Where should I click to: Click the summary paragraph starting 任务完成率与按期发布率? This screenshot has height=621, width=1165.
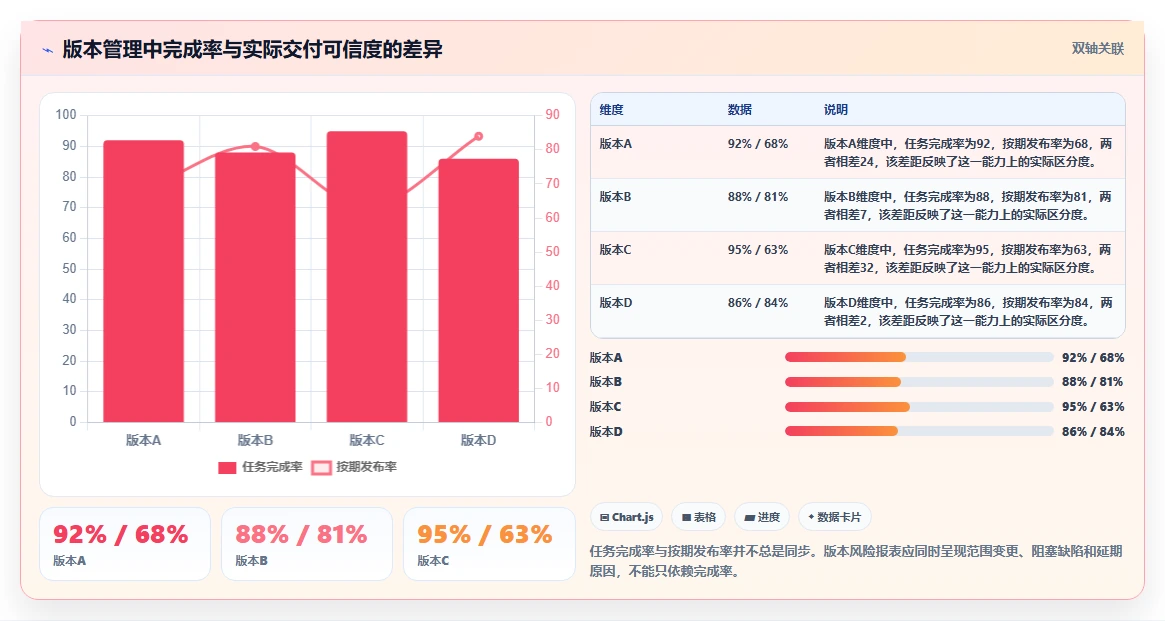click(x=856, y=561)
